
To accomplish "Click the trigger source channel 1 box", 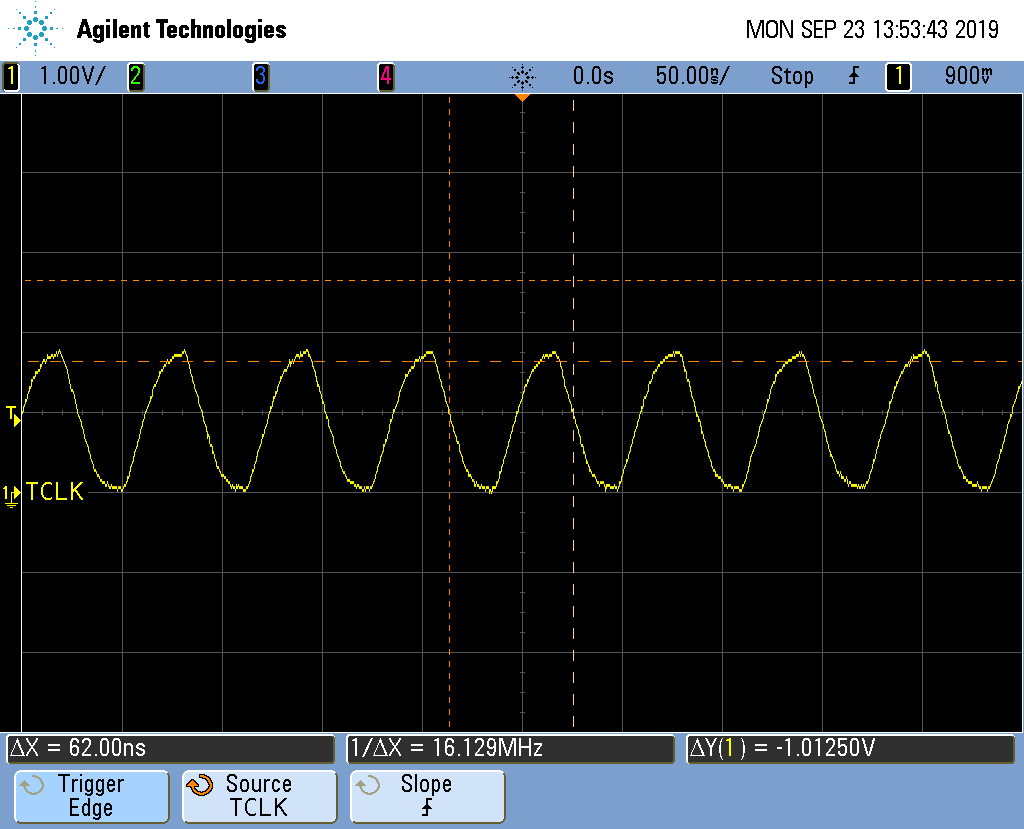I will click(x=898, y=76).
